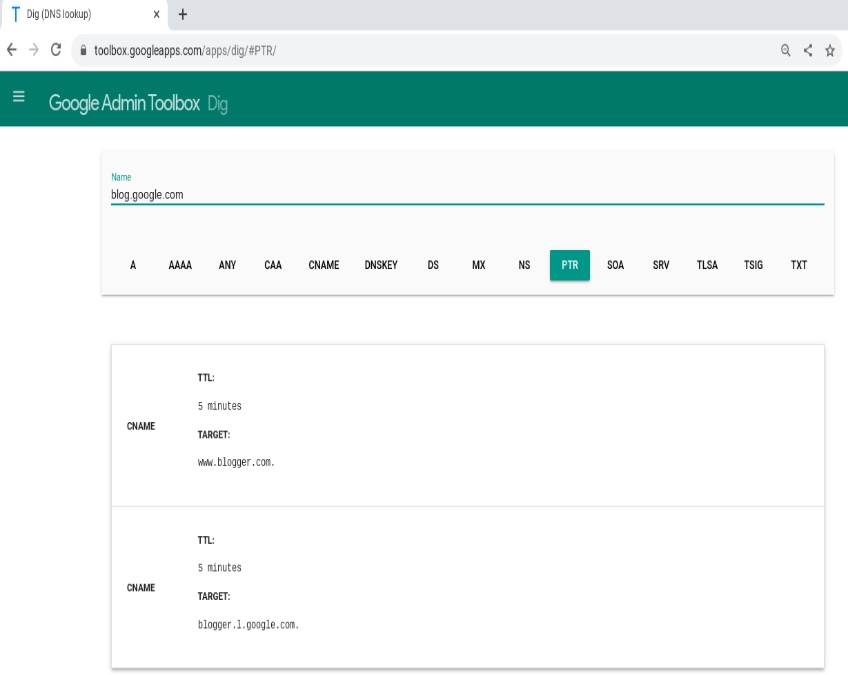
Task: Click the TARGET: label above www.blogger.com.
Action: 214,434
